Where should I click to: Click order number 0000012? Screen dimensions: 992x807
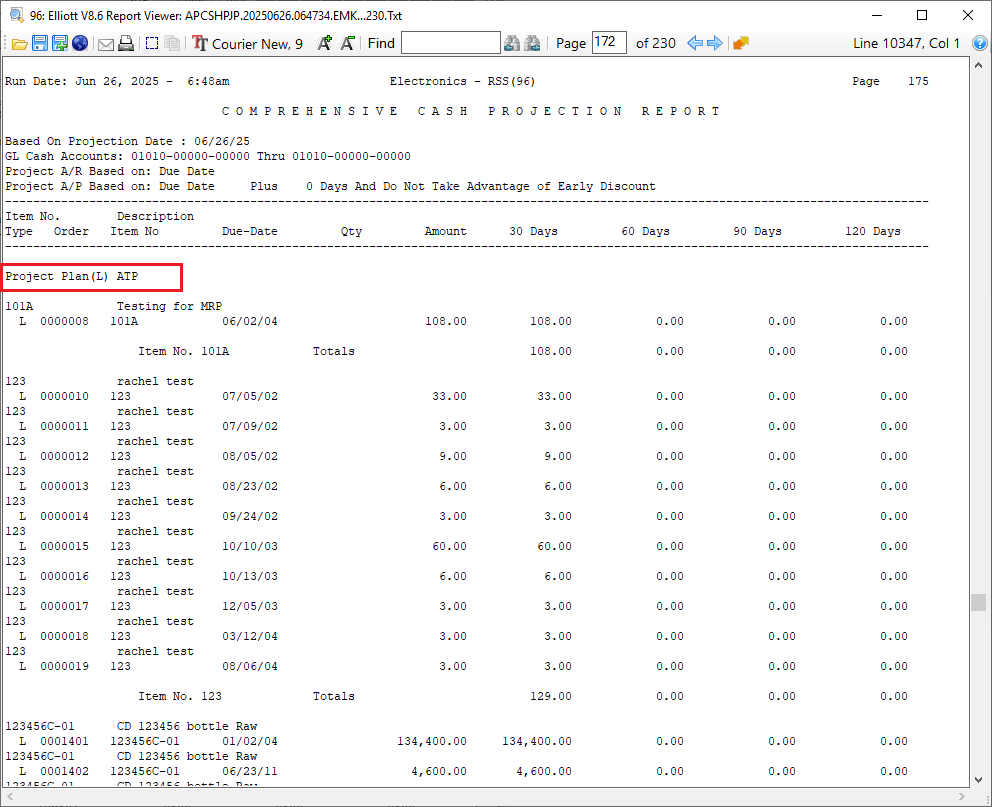65,457
